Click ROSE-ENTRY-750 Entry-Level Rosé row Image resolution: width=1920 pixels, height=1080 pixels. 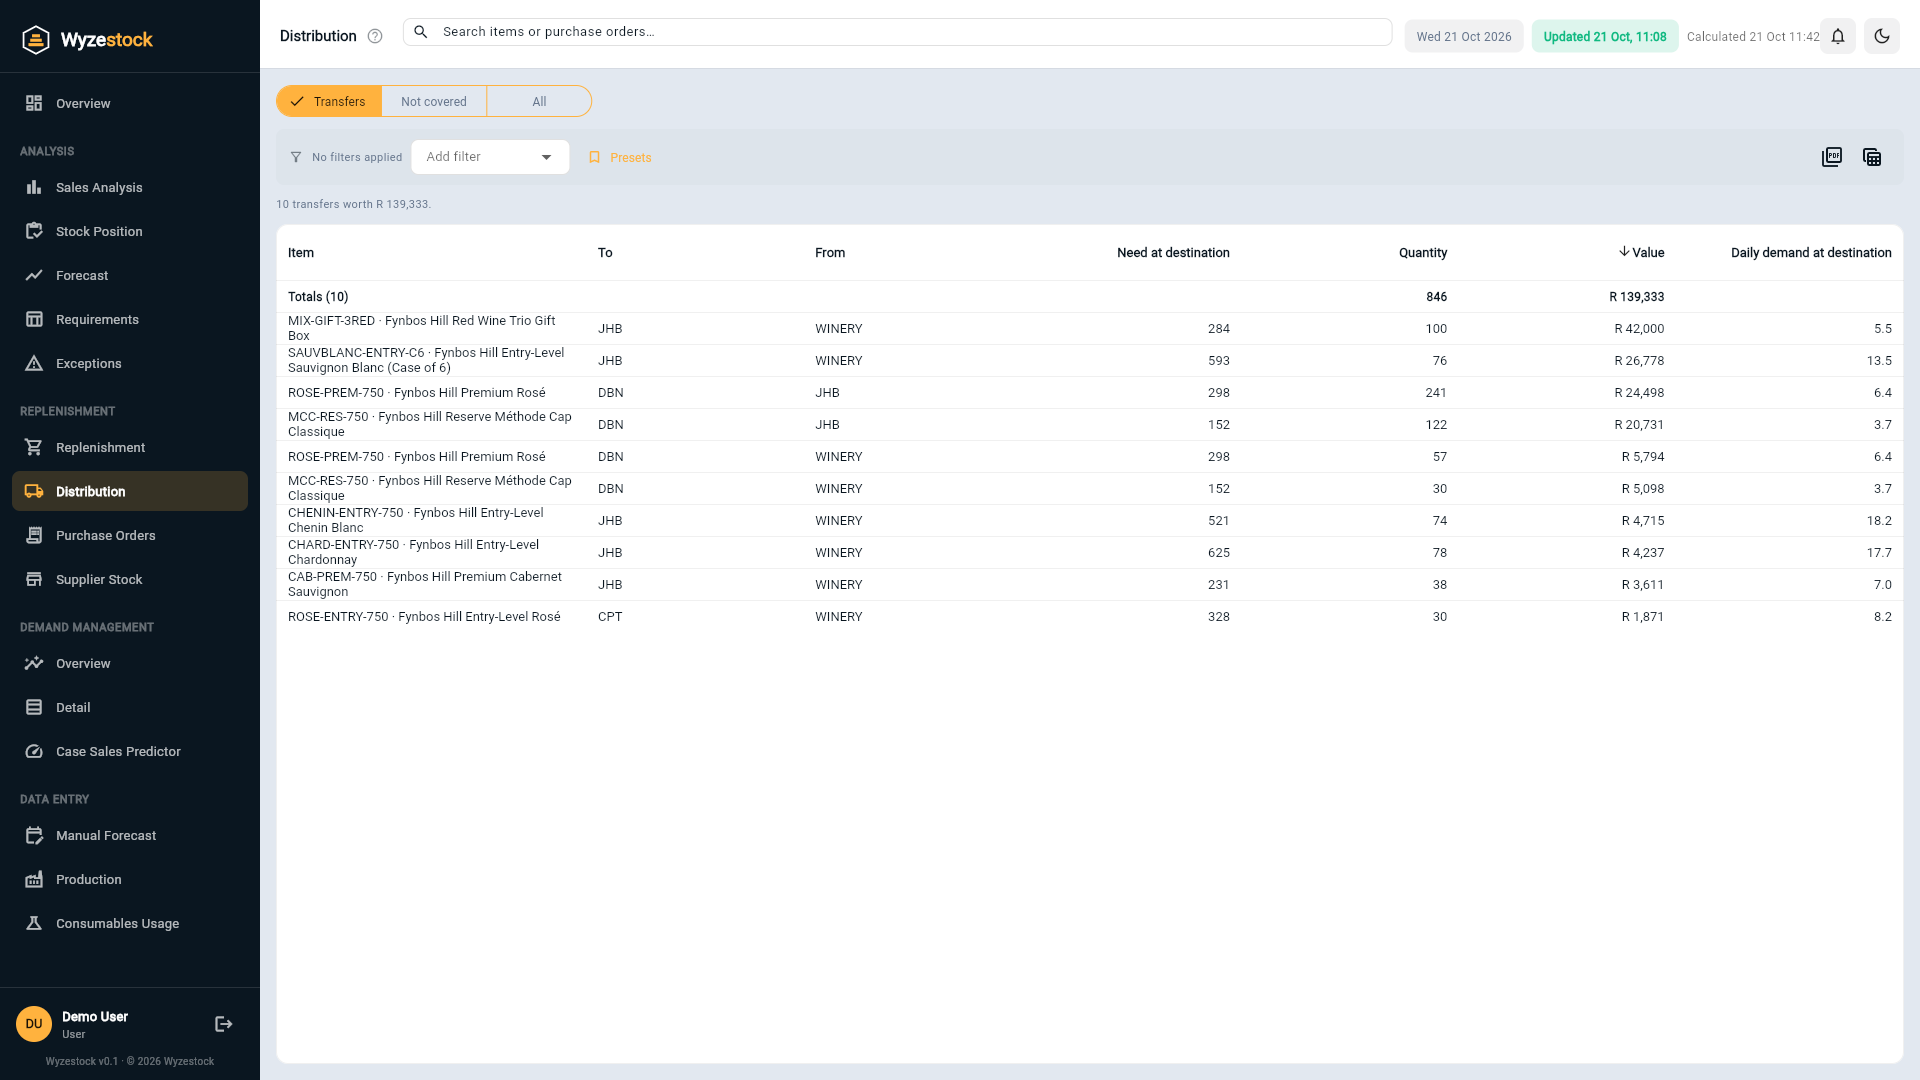[x=1090, y=617]
